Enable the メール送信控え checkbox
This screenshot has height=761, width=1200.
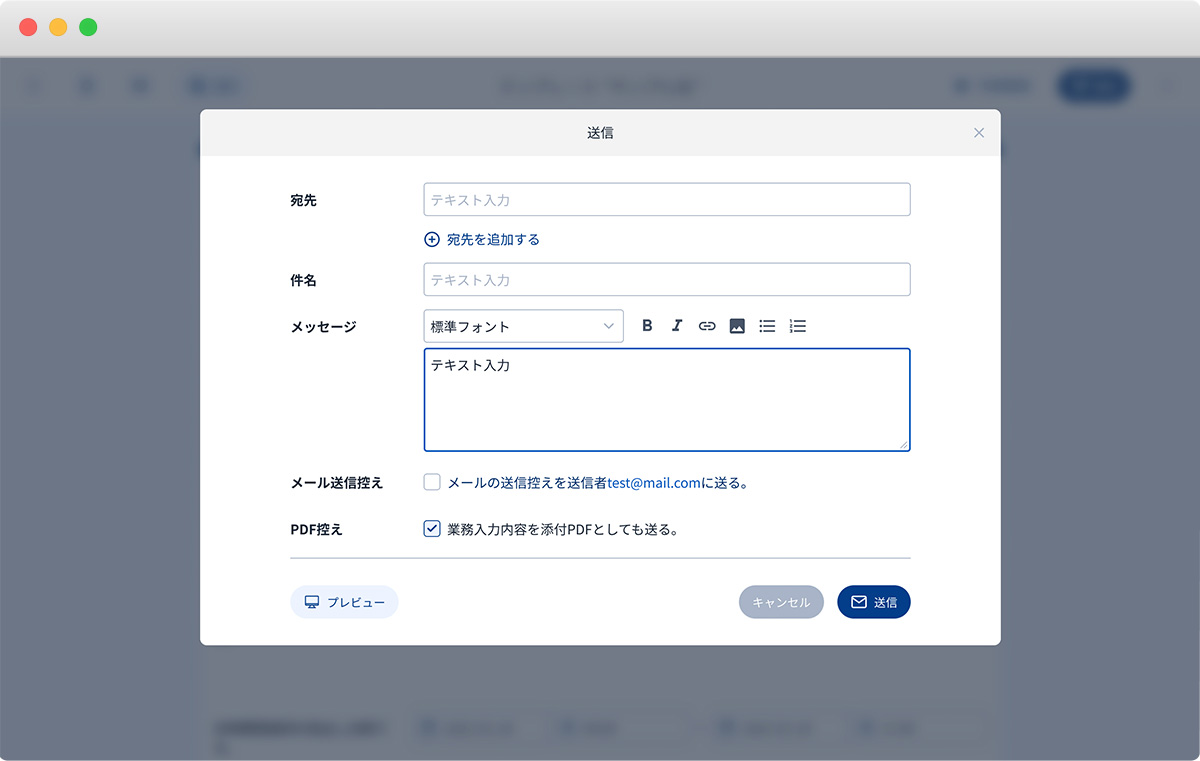tap(432, 483)
